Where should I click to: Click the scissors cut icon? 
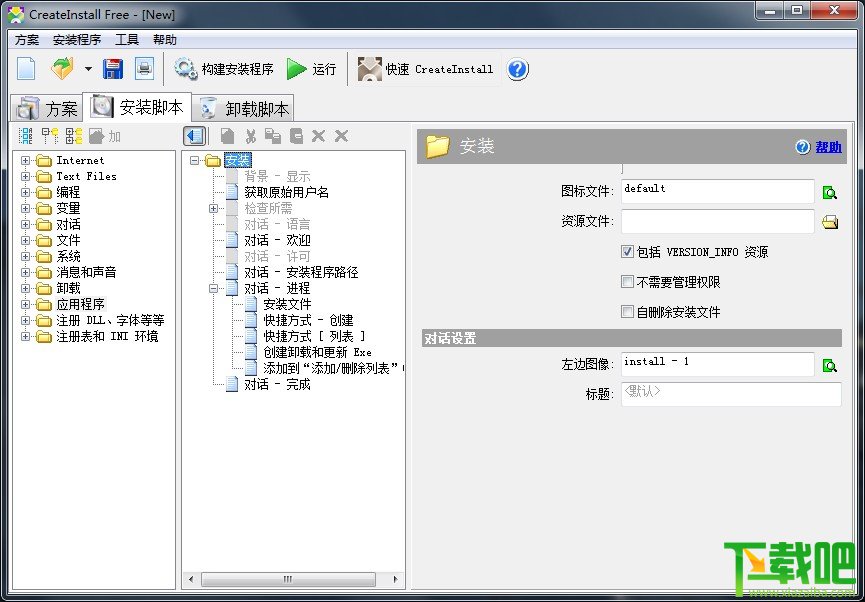click(x=251, y=136)
